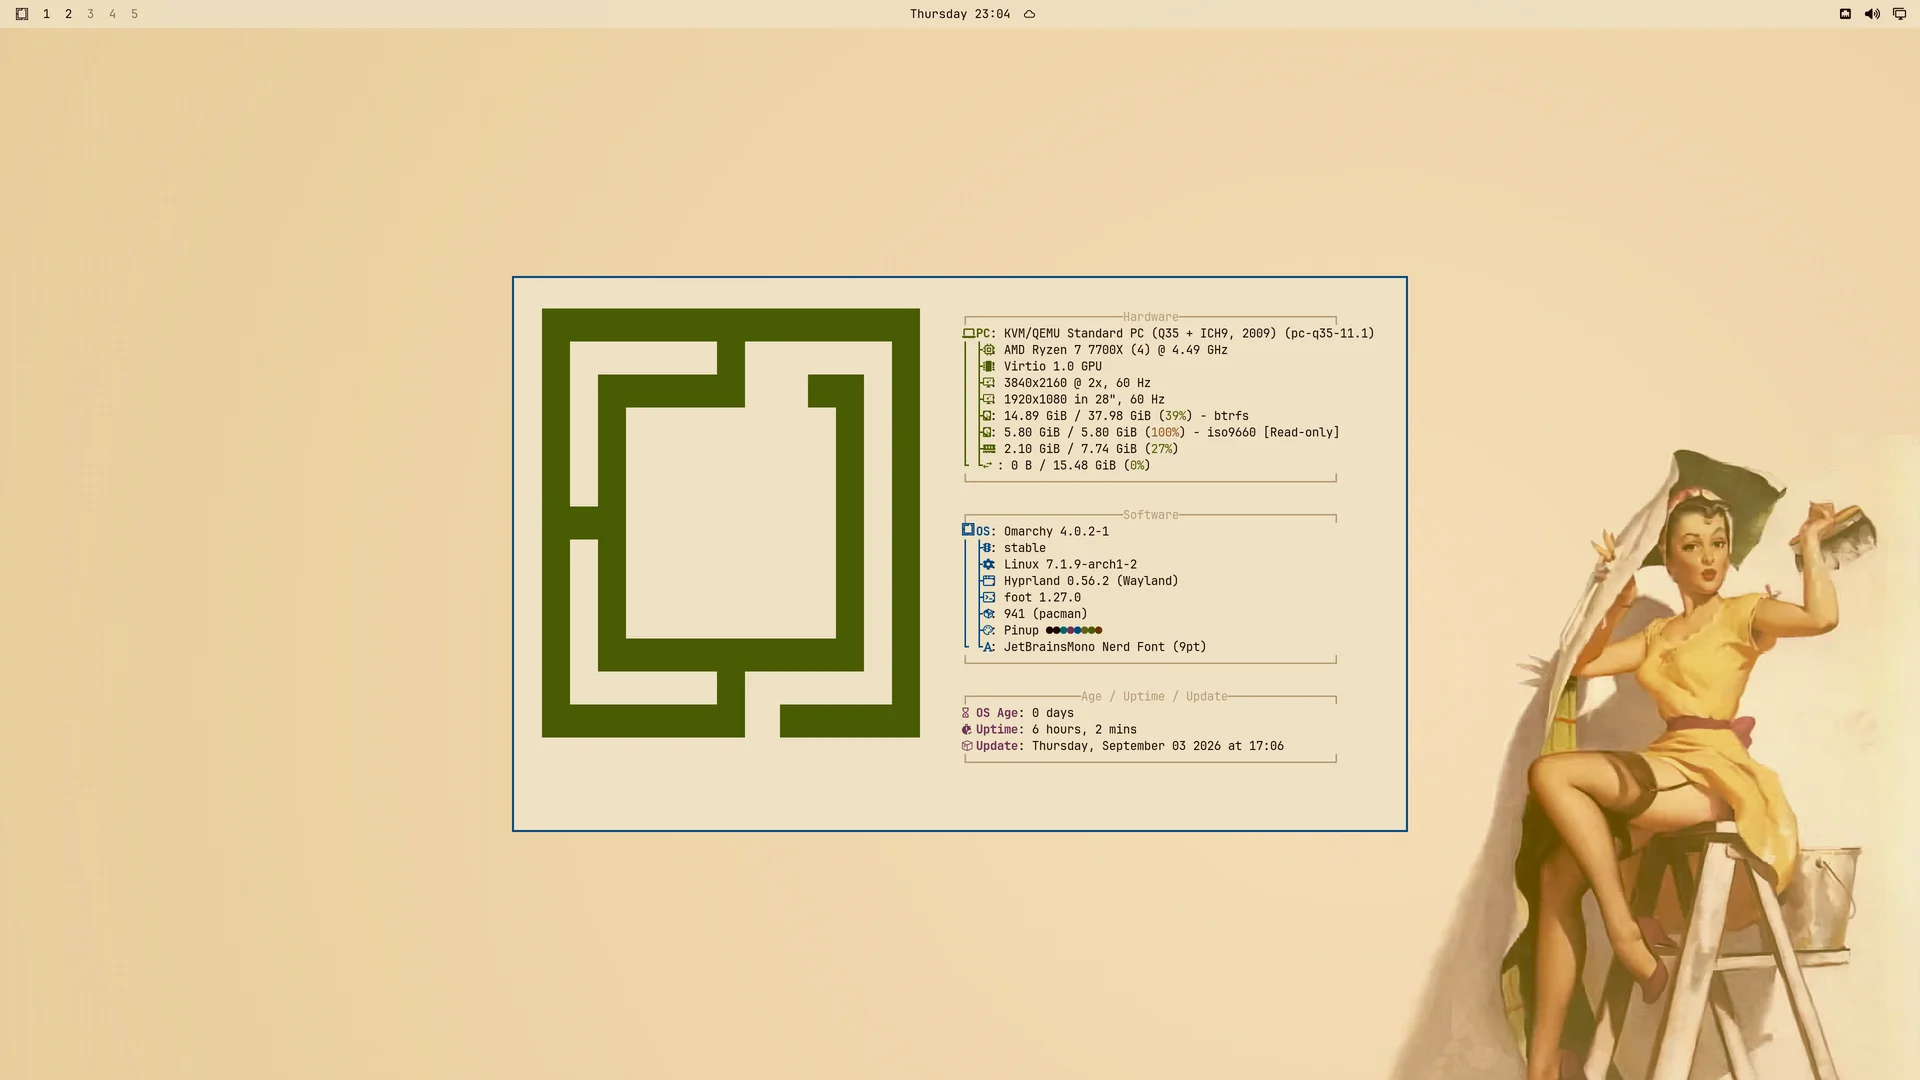Switch to workspace 2

(x=68, y=14)
